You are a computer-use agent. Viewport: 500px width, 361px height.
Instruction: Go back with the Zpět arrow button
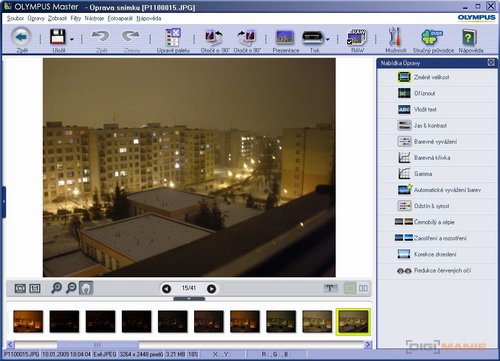pos(21,37)
